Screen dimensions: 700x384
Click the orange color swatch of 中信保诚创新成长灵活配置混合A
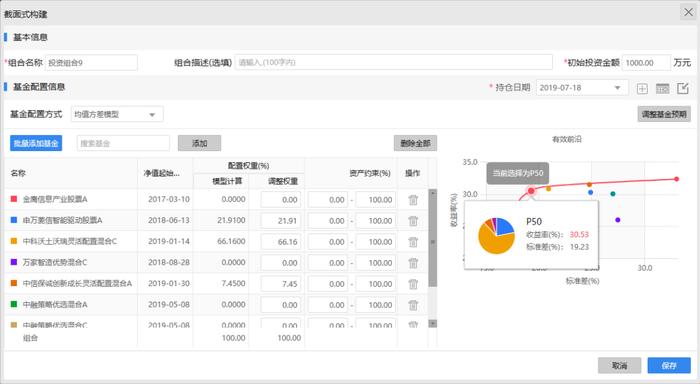tap(14, 283)
